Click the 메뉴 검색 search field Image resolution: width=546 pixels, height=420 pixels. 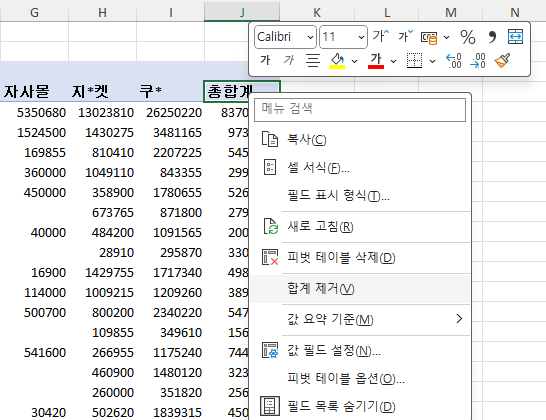pyautogui.click(x=360, y=110)
